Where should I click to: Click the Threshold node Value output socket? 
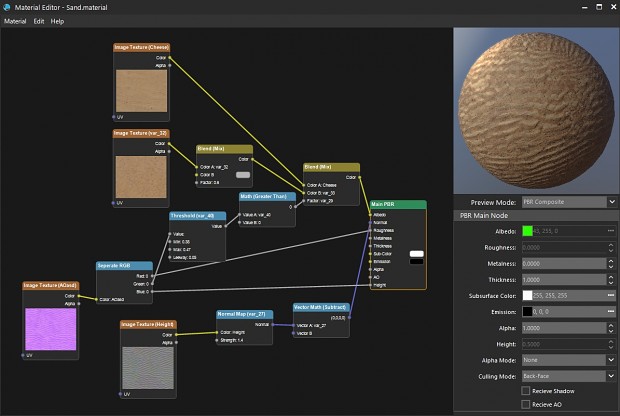coord(226,226)
